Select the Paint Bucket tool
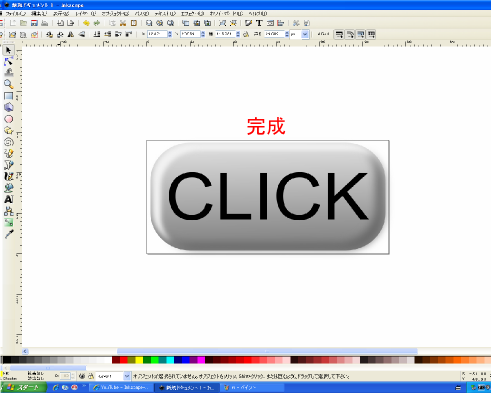Screen dimensions: 491x393 pyautogui.click(x=9, y=188)
